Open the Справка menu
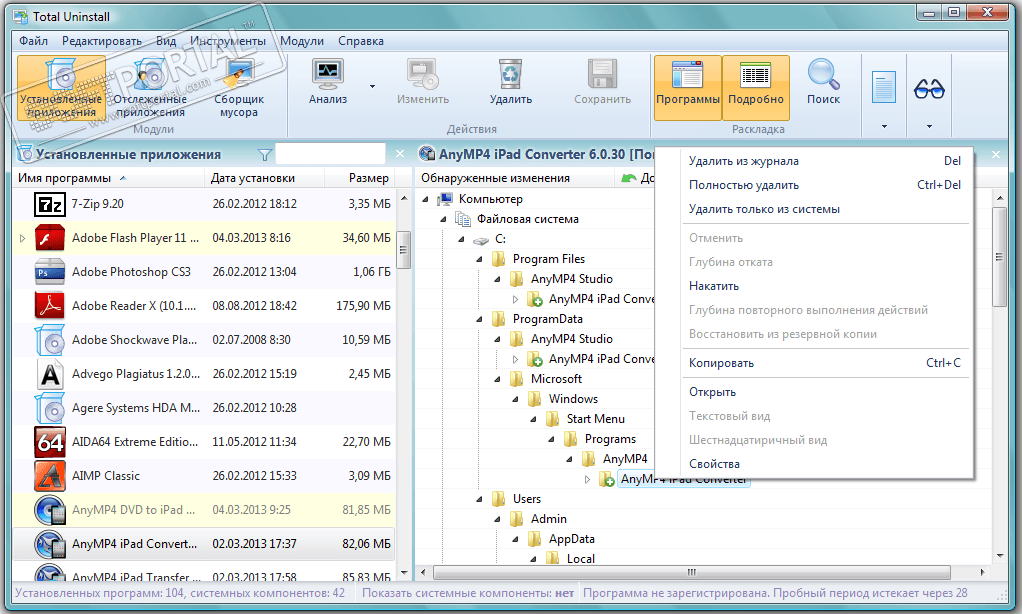Screen dimensions: 1022x614 pyautogui.click(x=360, y=41)
